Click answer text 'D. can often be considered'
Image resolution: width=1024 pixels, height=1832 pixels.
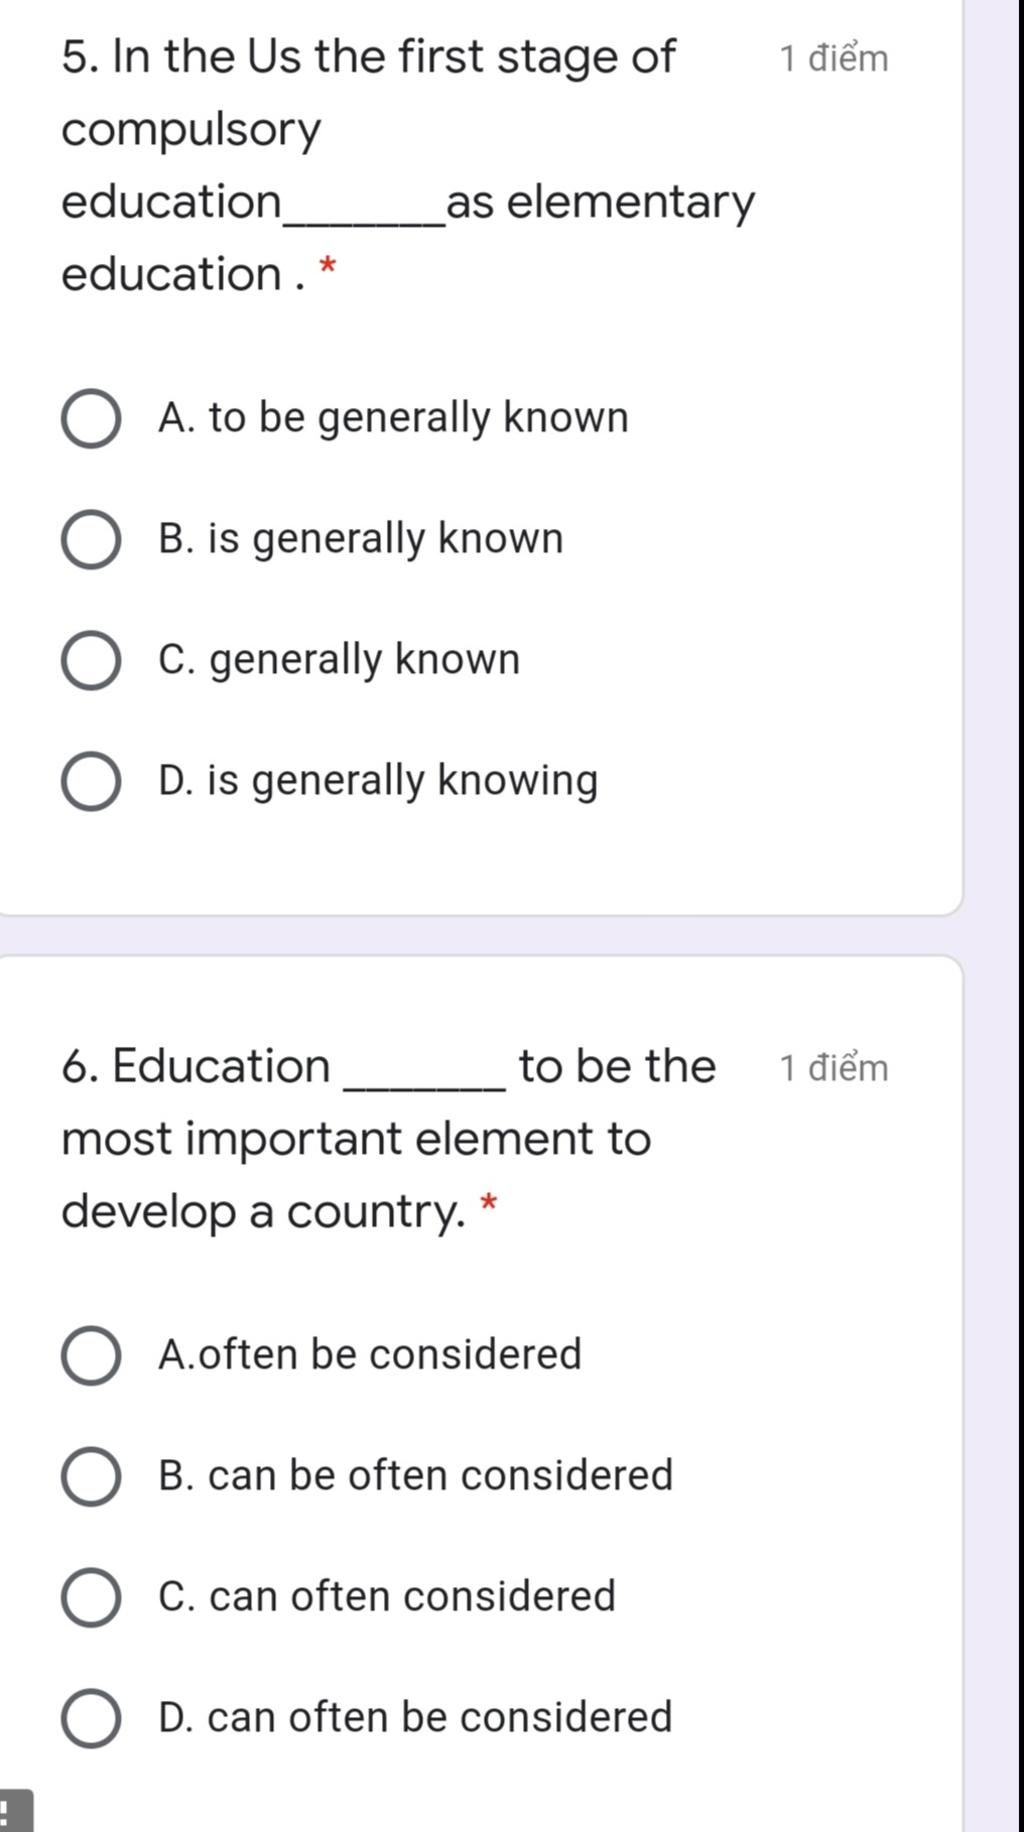[415, 1718]
